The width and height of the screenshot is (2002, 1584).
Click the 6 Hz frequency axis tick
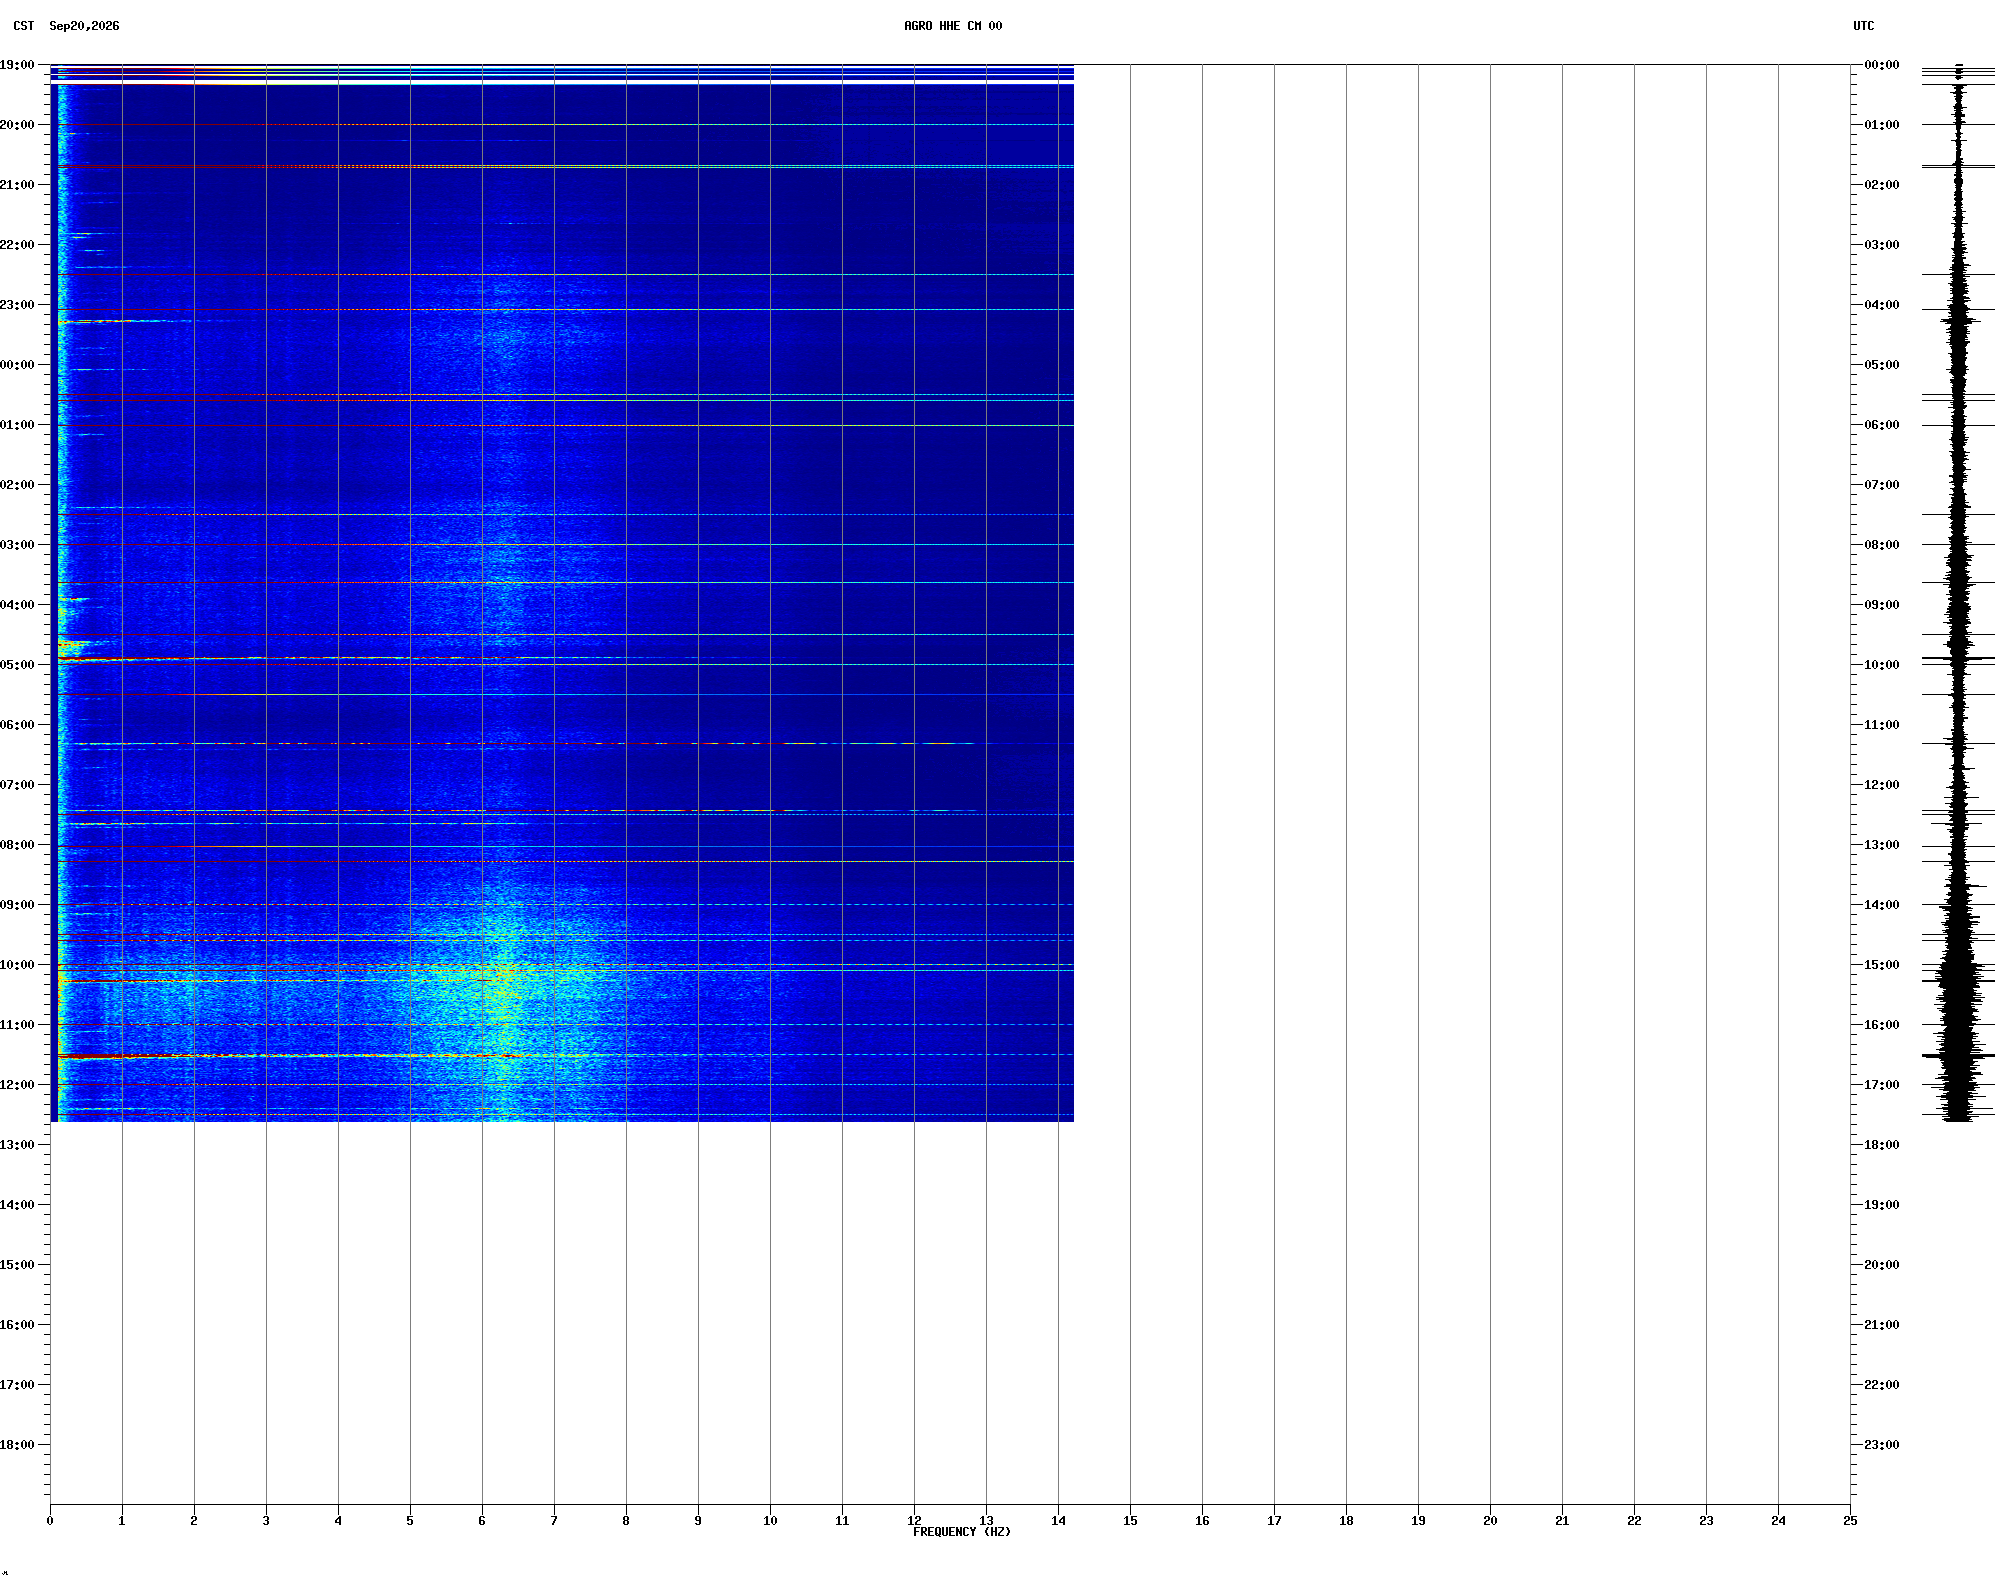(482, 1520)
